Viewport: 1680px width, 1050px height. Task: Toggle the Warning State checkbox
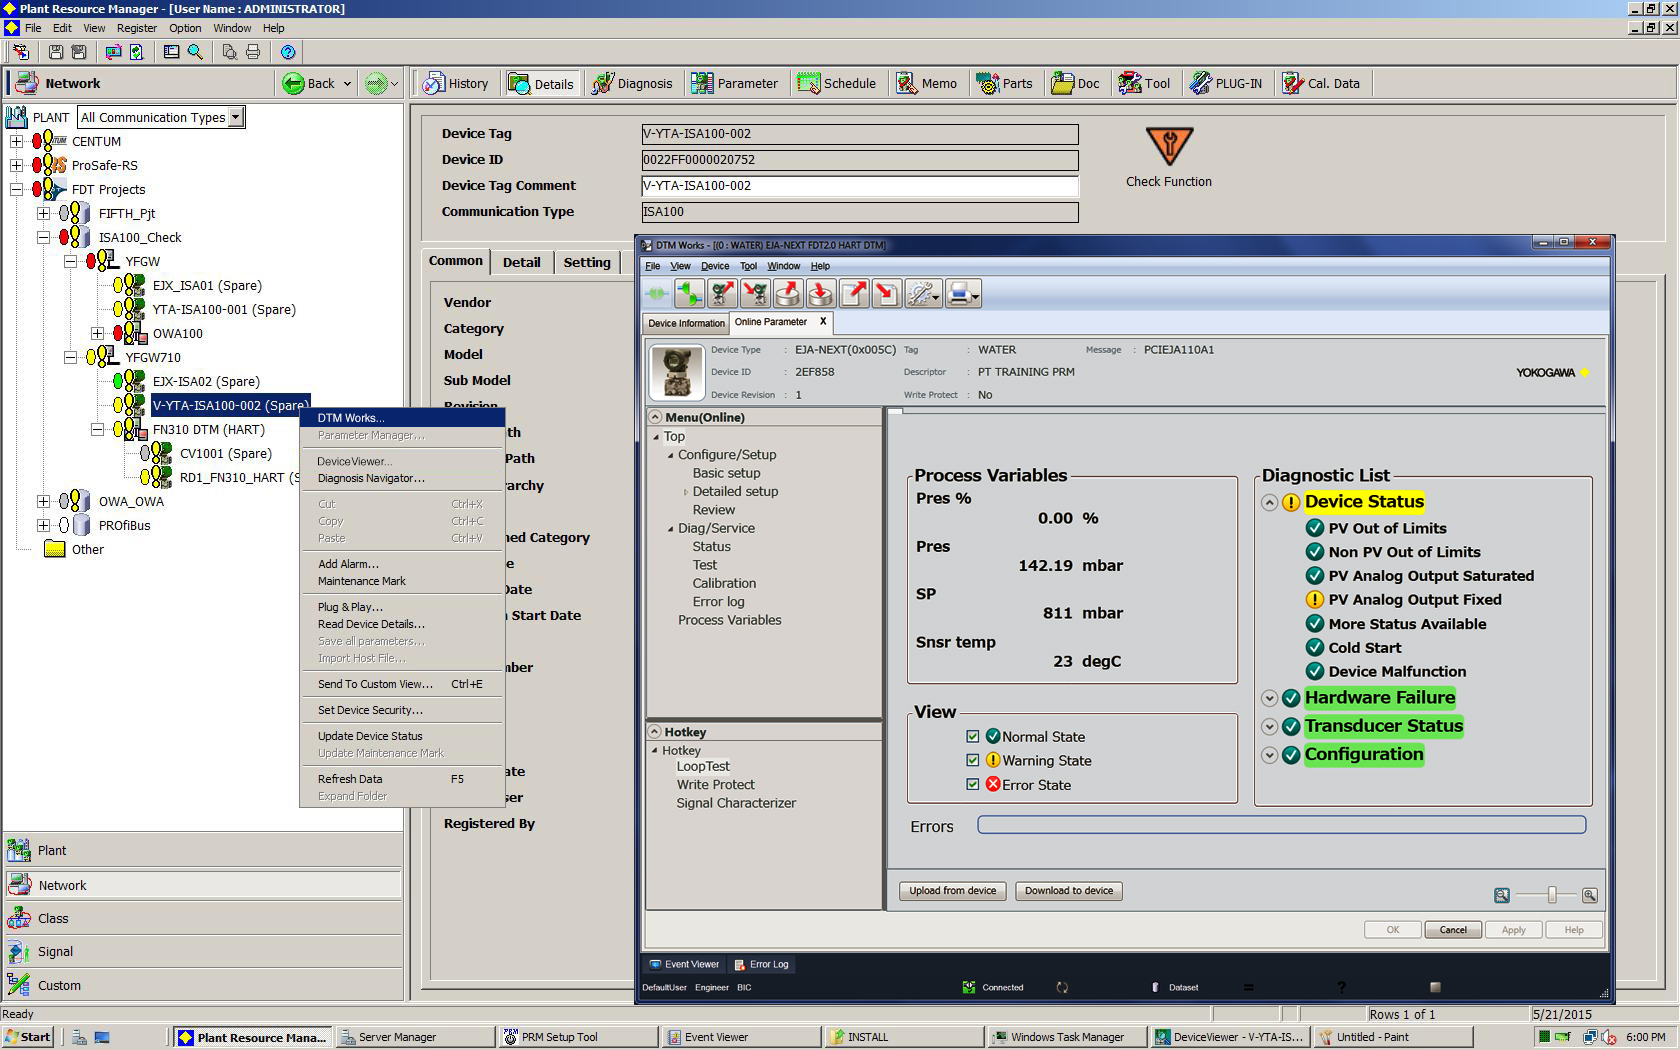(x=972, y=761)
